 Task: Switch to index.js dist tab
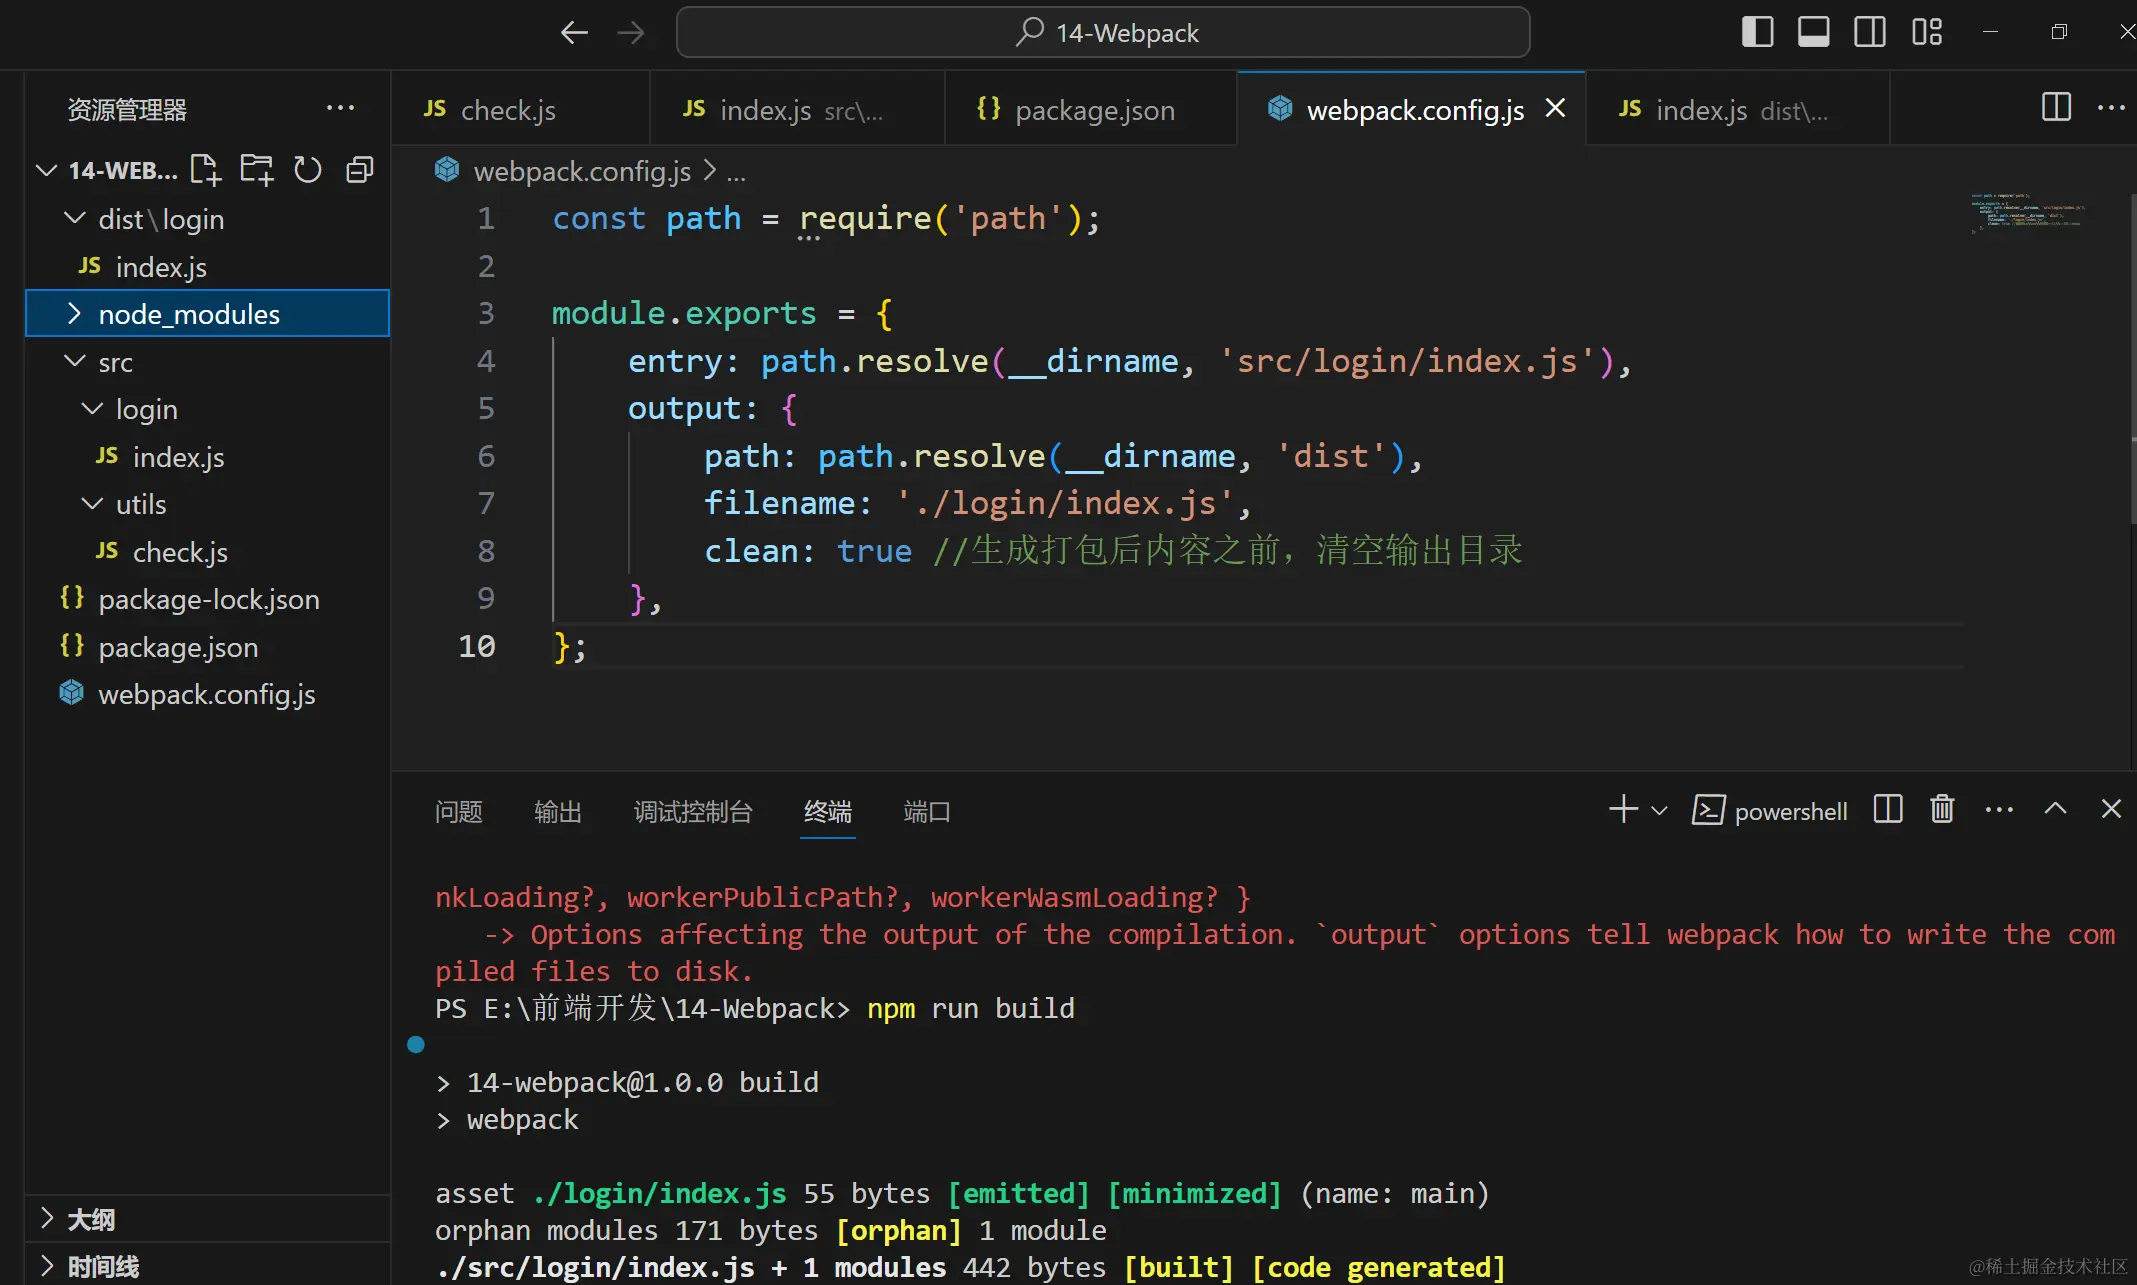point(1737,109)
